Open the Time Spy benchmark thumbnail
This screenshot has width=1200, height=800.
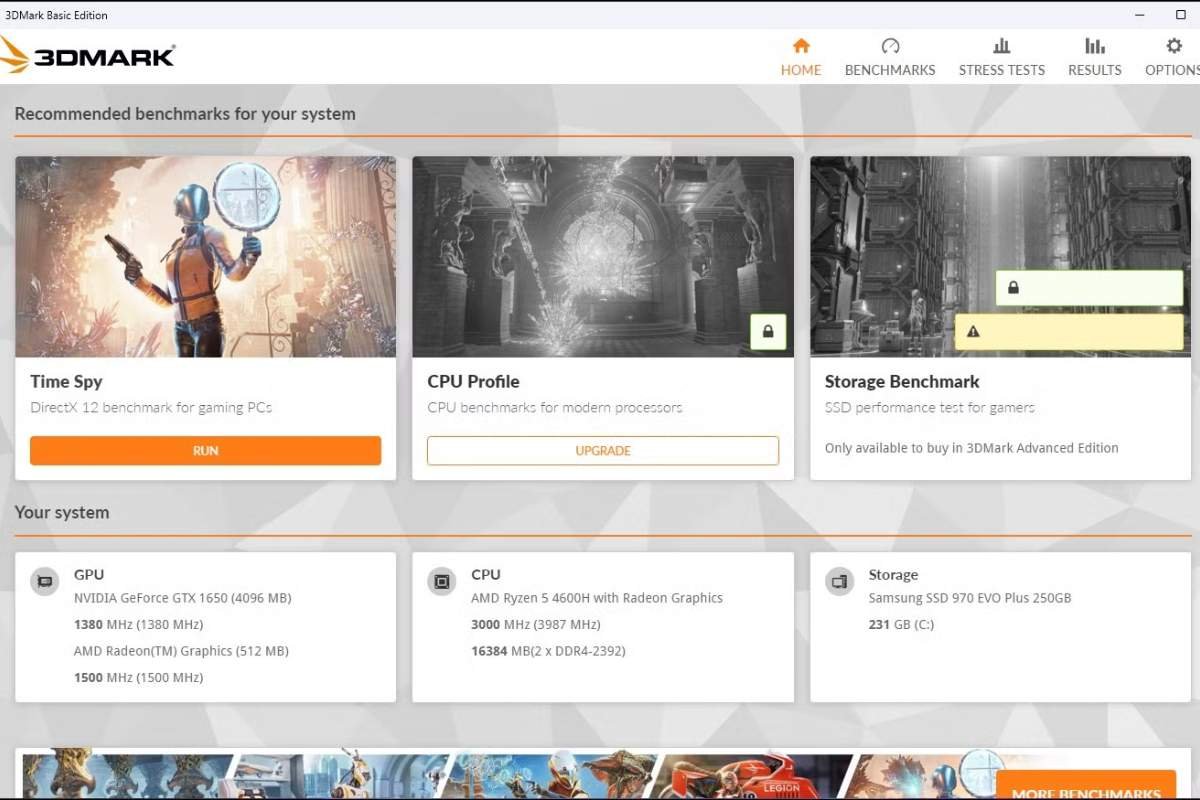pyautogui.click(x=205, y=256)
